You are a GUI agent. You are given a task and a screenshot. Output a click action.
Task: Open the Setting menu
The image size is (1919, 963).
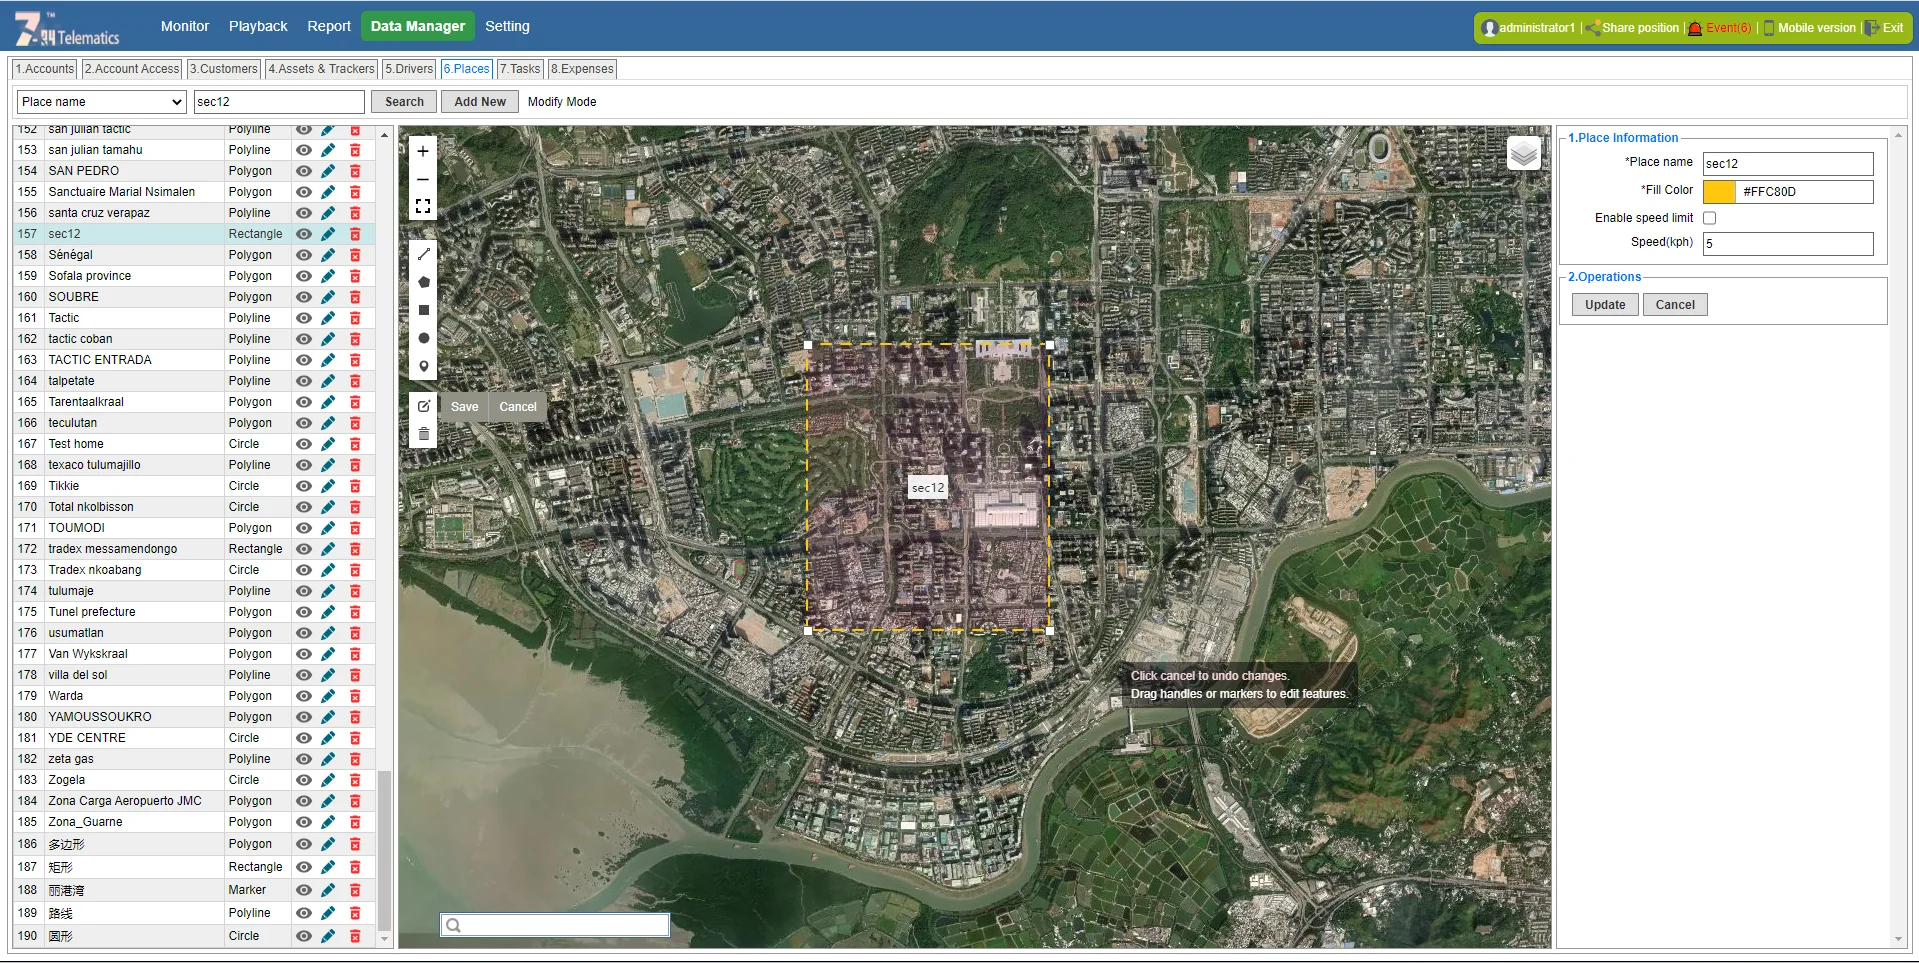507,26
